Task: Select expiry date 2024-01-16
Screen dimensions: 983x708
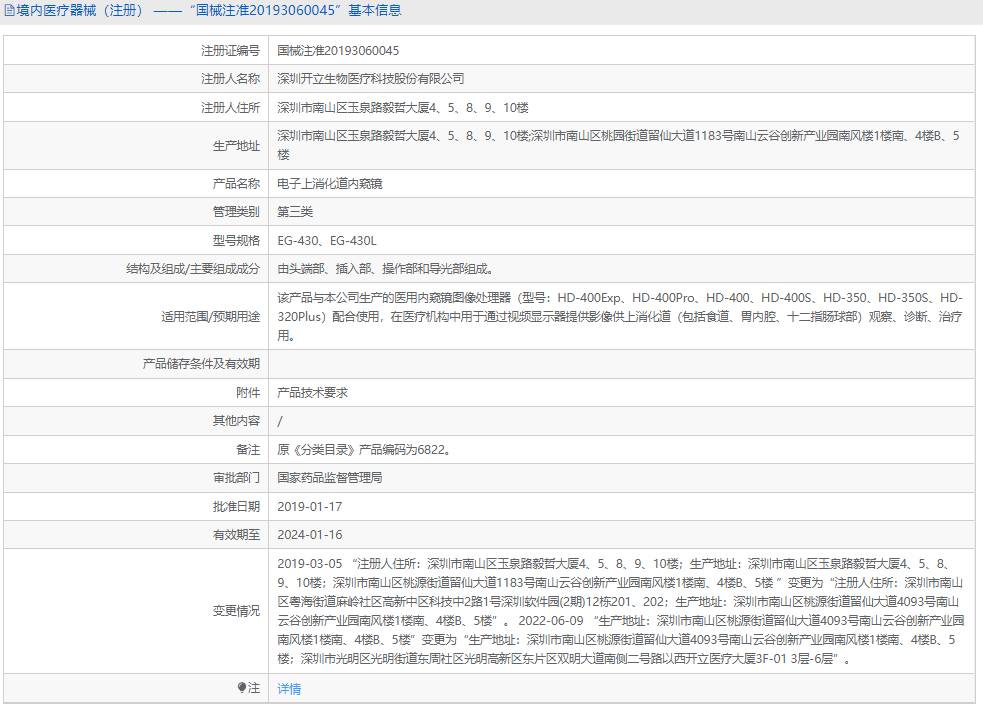Action: tap(310, 535)
